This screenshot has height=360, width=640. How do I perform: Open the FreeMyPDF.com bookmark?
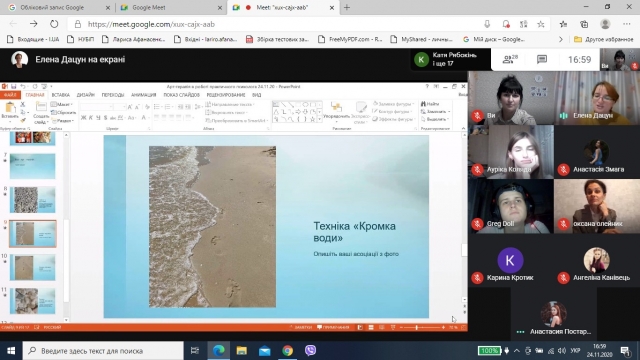pos(350,39)
